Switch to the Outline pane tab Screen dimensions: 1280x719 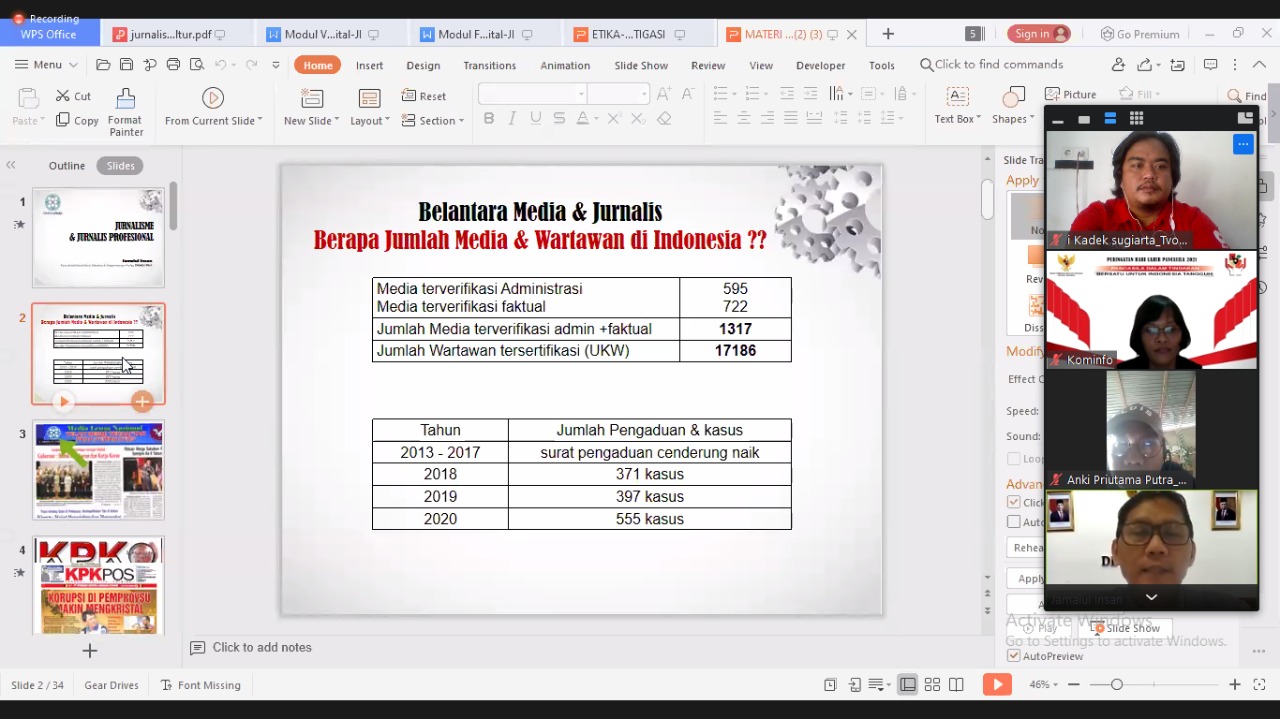point(67,166)
